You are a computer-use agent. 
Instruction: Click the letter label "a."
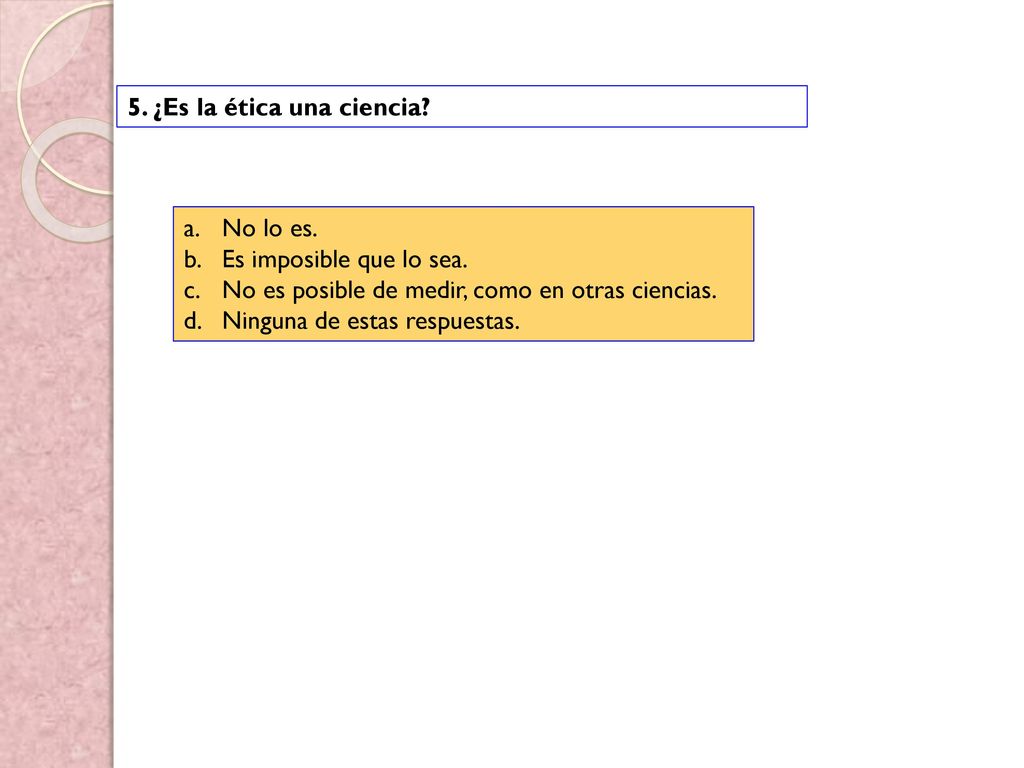(191, 230)
